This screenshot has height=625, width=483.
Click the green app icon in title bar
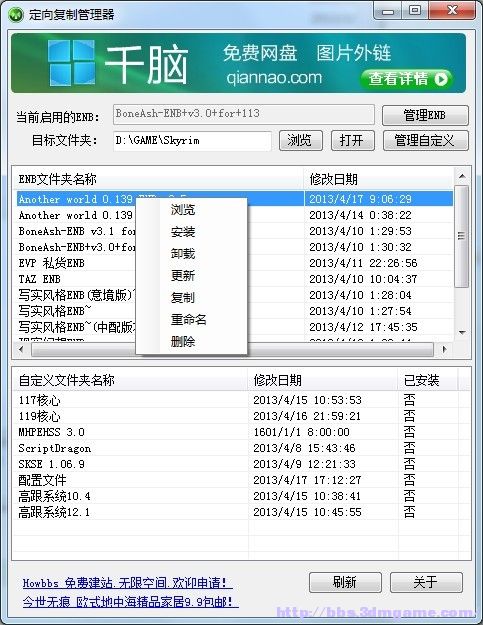click(16, 15)
